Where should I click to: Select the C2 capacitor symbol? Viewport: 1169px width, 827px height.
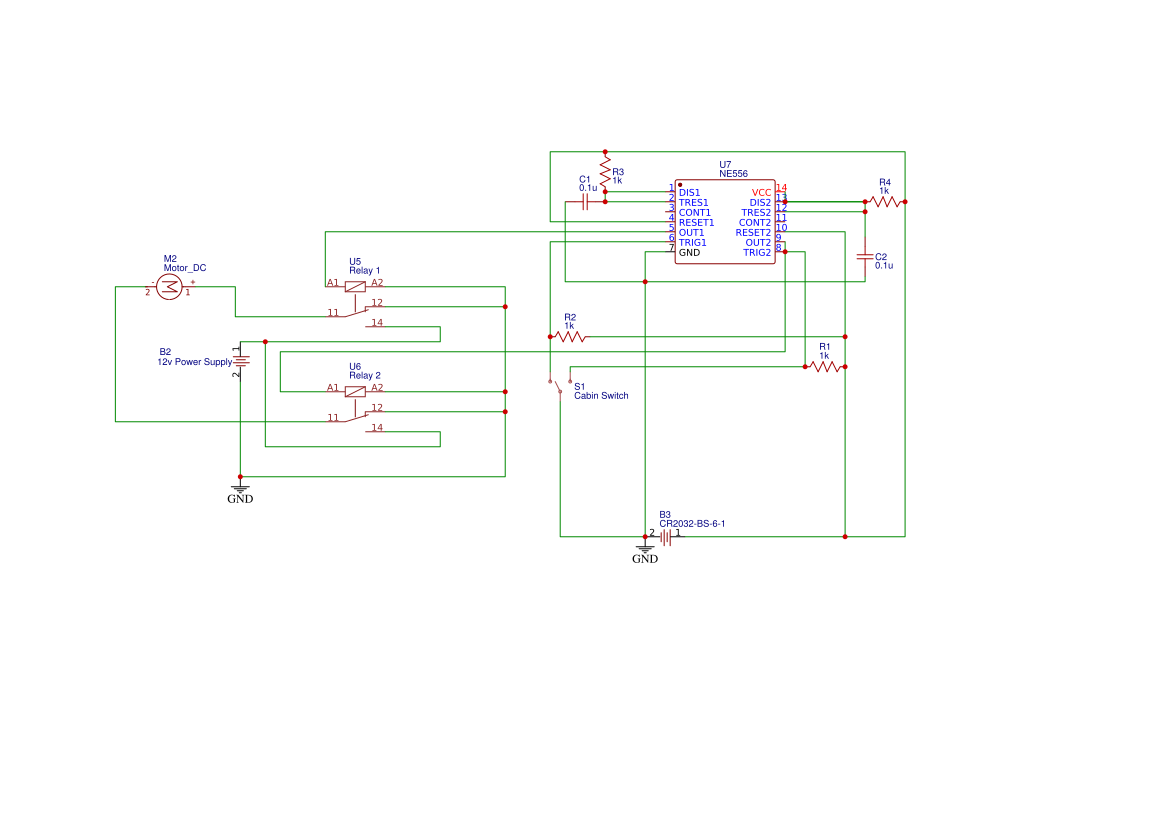coord(865,256)
